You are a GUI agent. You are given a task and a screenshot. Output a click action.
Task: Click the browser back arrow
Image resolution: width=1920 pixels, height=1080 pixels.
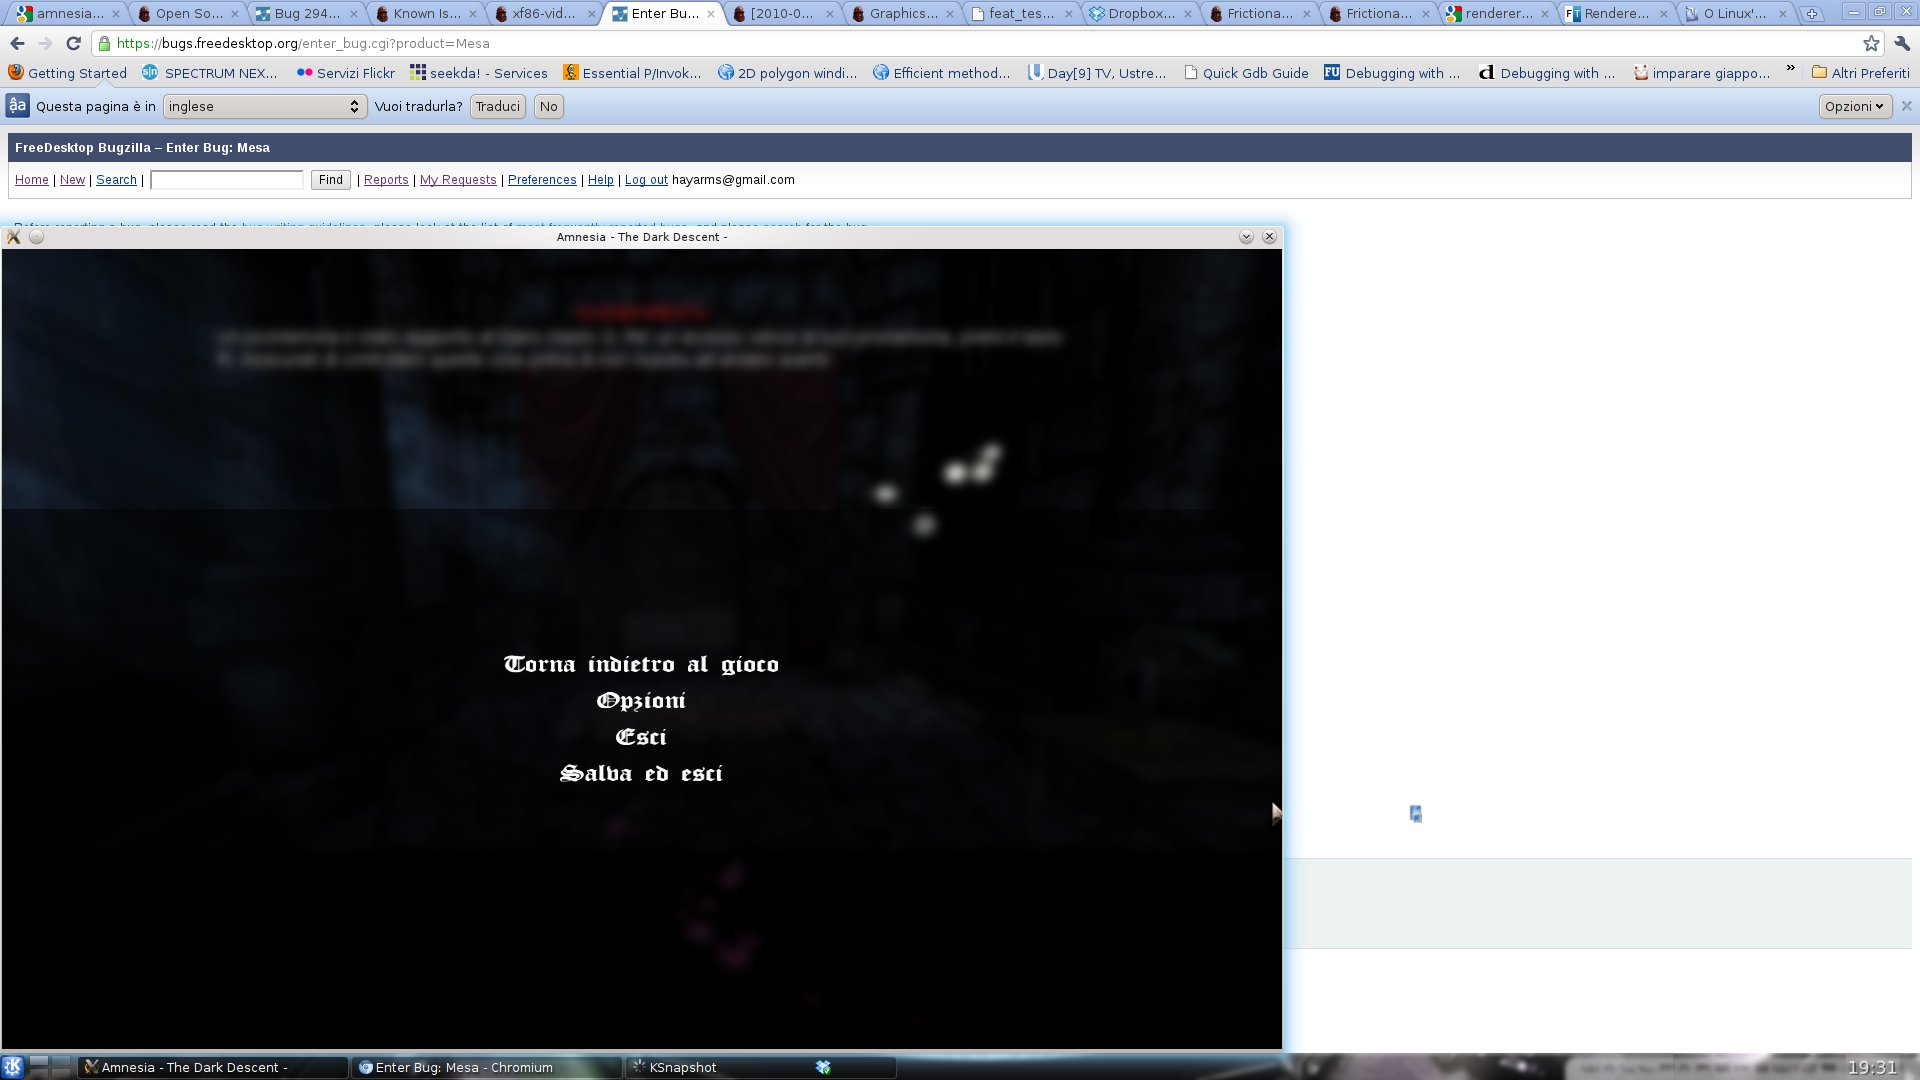click(x=17, y=44)
